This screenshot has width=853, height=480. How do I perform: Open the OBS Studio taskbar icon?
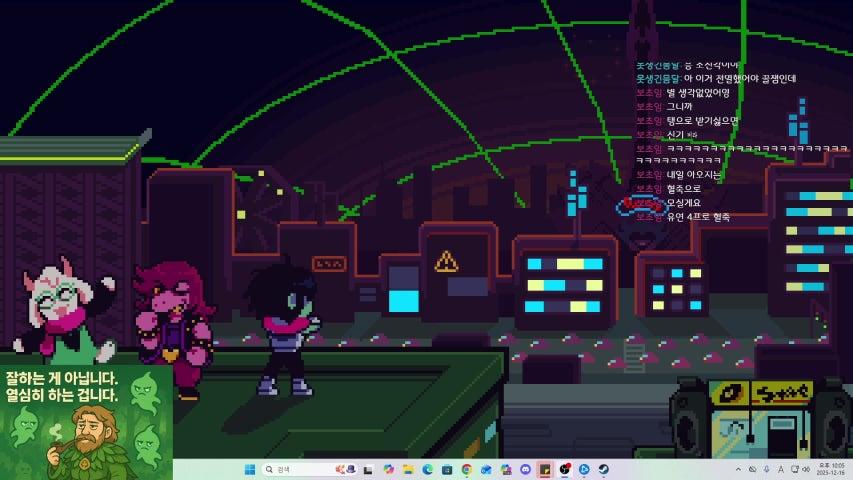[x=564, y=469]
